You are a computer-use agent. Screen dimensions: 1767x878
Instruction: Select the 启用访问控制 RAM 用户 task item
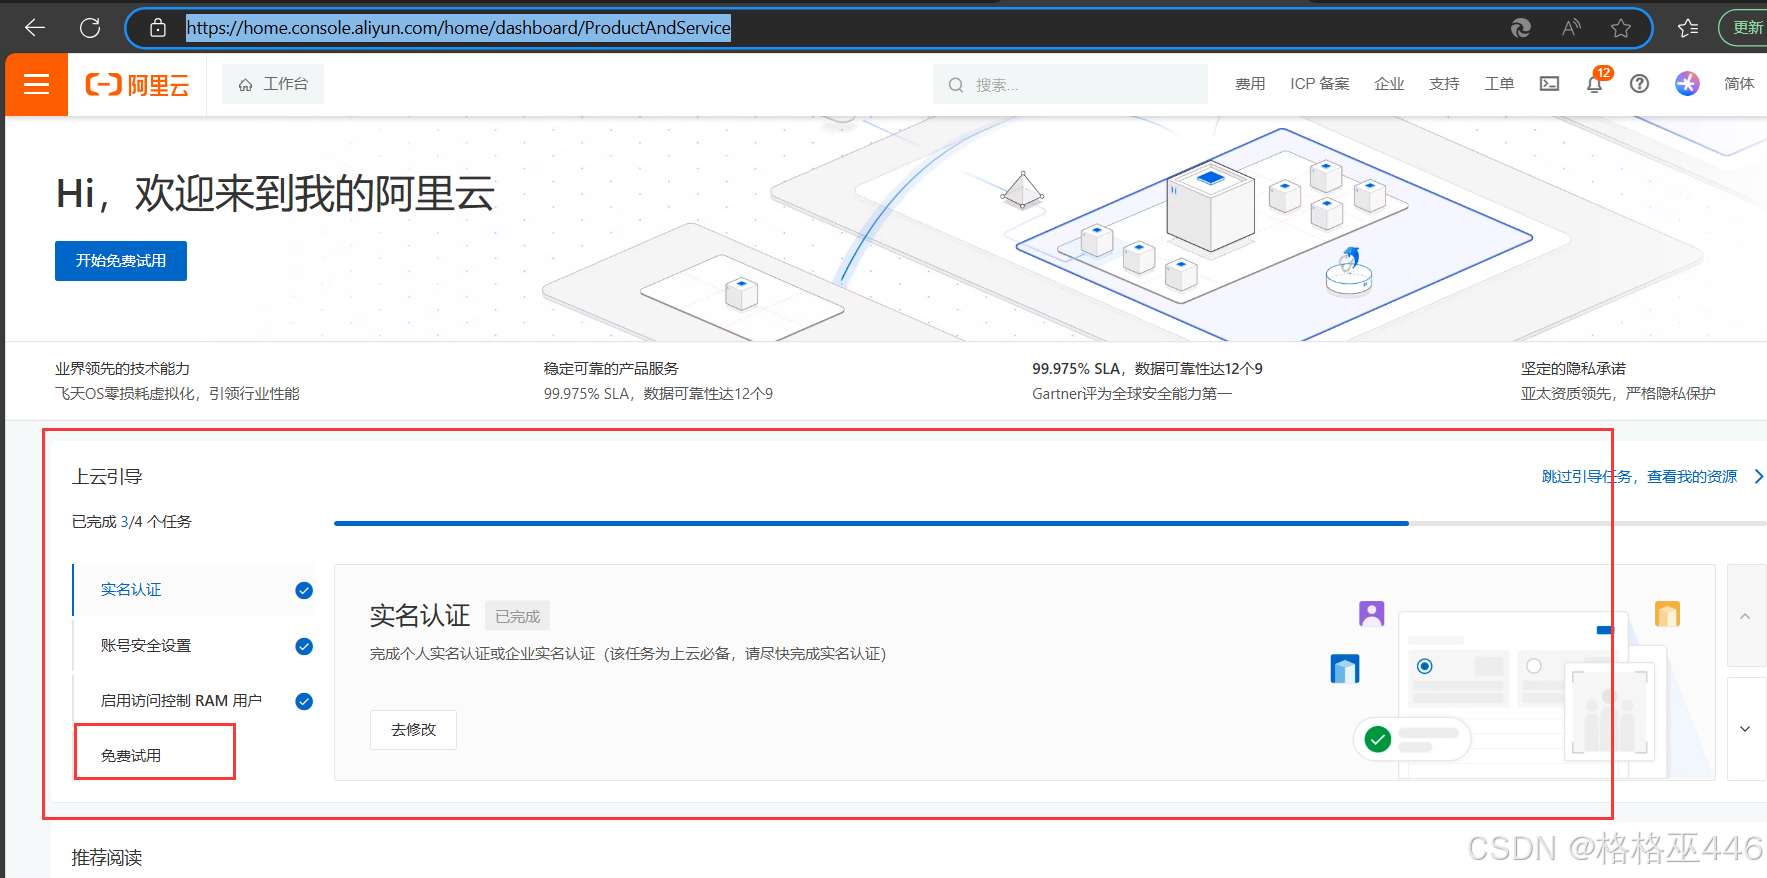click(x=194, y=701)
